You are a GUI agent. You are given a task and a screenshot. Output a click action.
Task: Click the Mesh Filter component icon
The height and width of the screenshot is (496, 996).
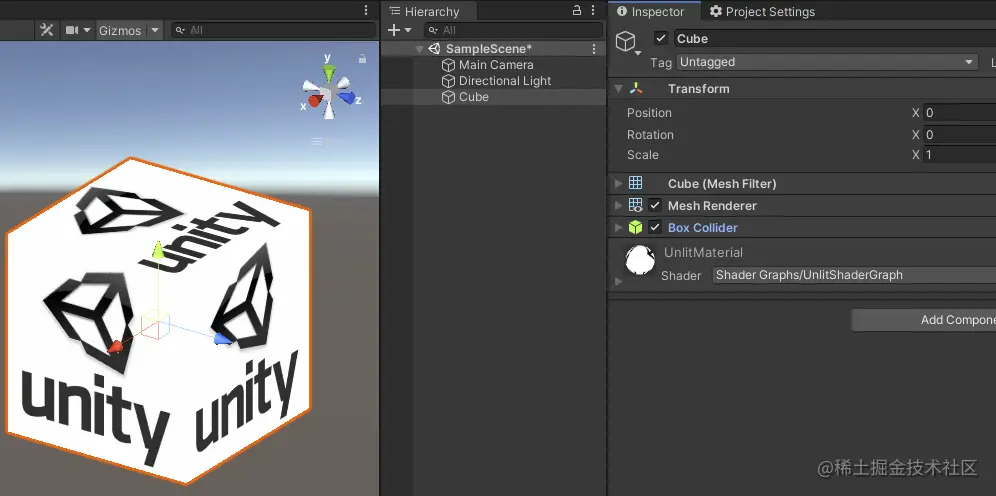coord(635,183)
